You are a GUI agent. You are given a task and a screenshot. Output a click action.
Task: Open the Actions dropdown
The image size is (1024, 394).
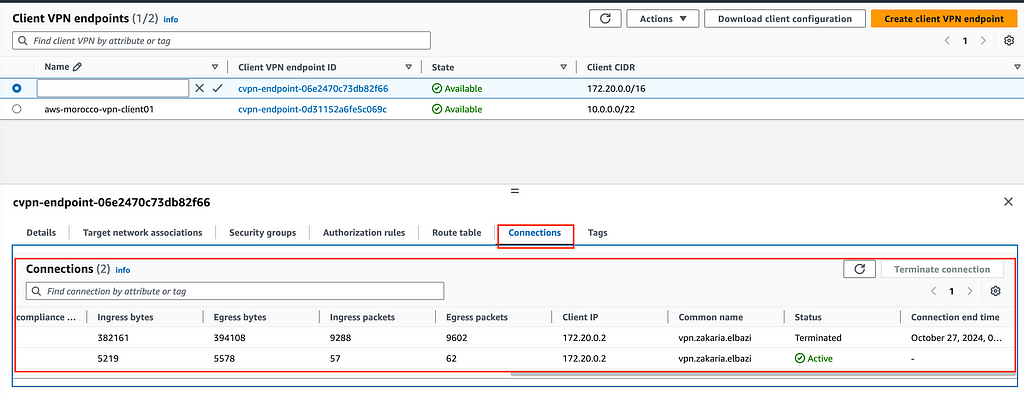pos(663,18)
